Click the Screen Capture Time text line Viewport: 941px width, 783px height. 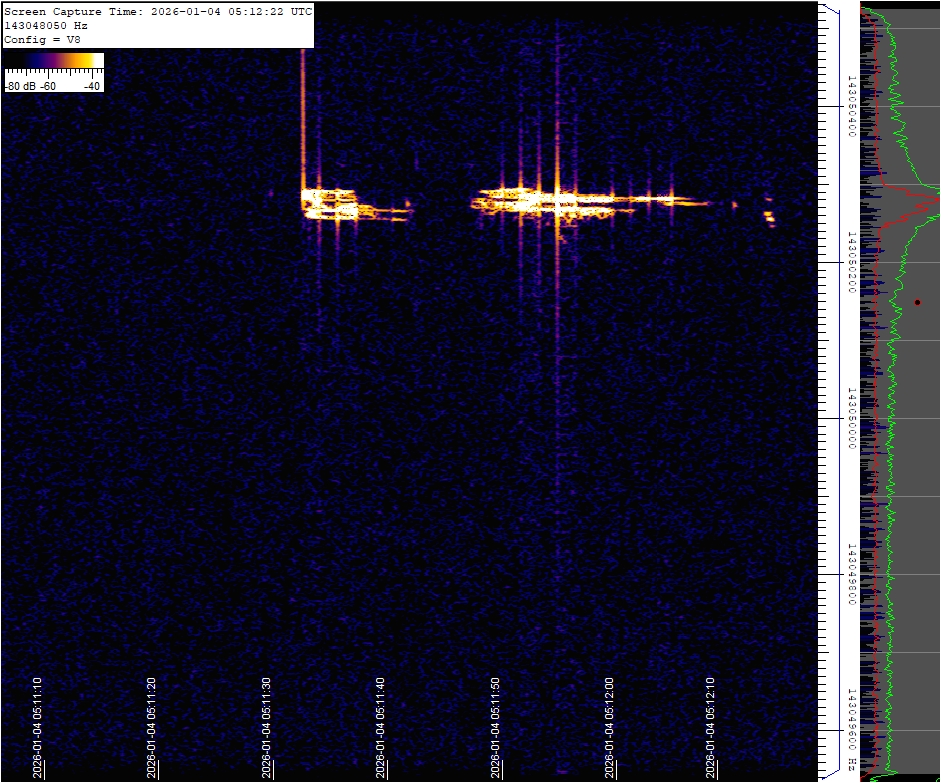pos(158,12)
